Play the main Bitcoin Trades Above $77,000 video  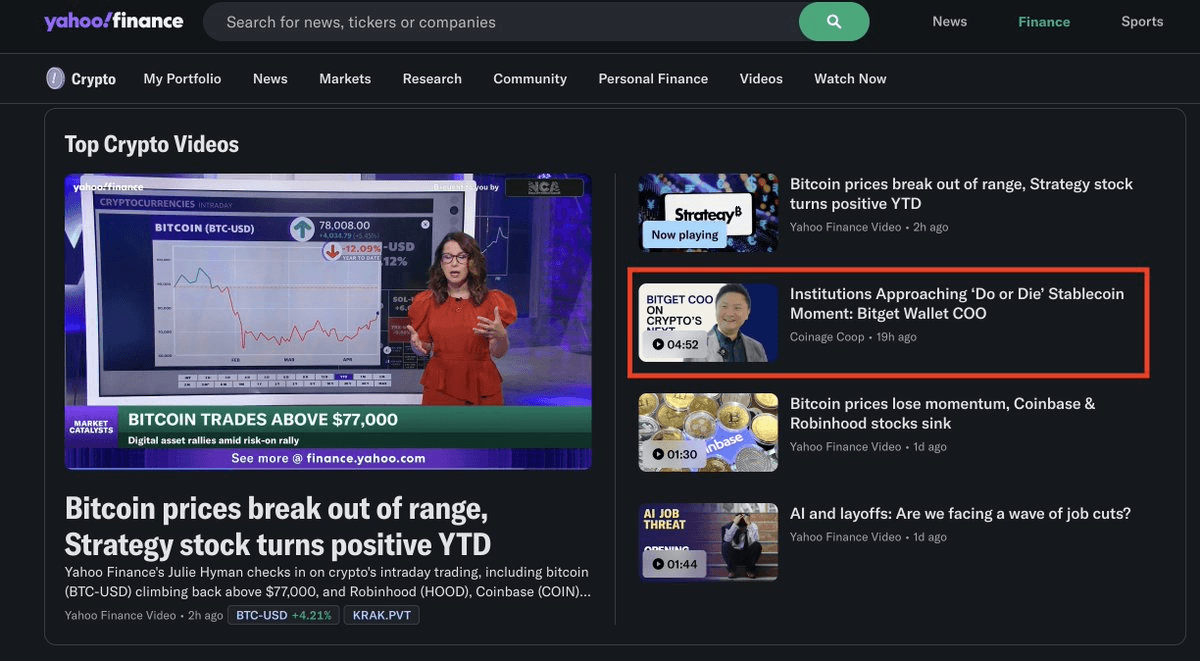(328, 321)
